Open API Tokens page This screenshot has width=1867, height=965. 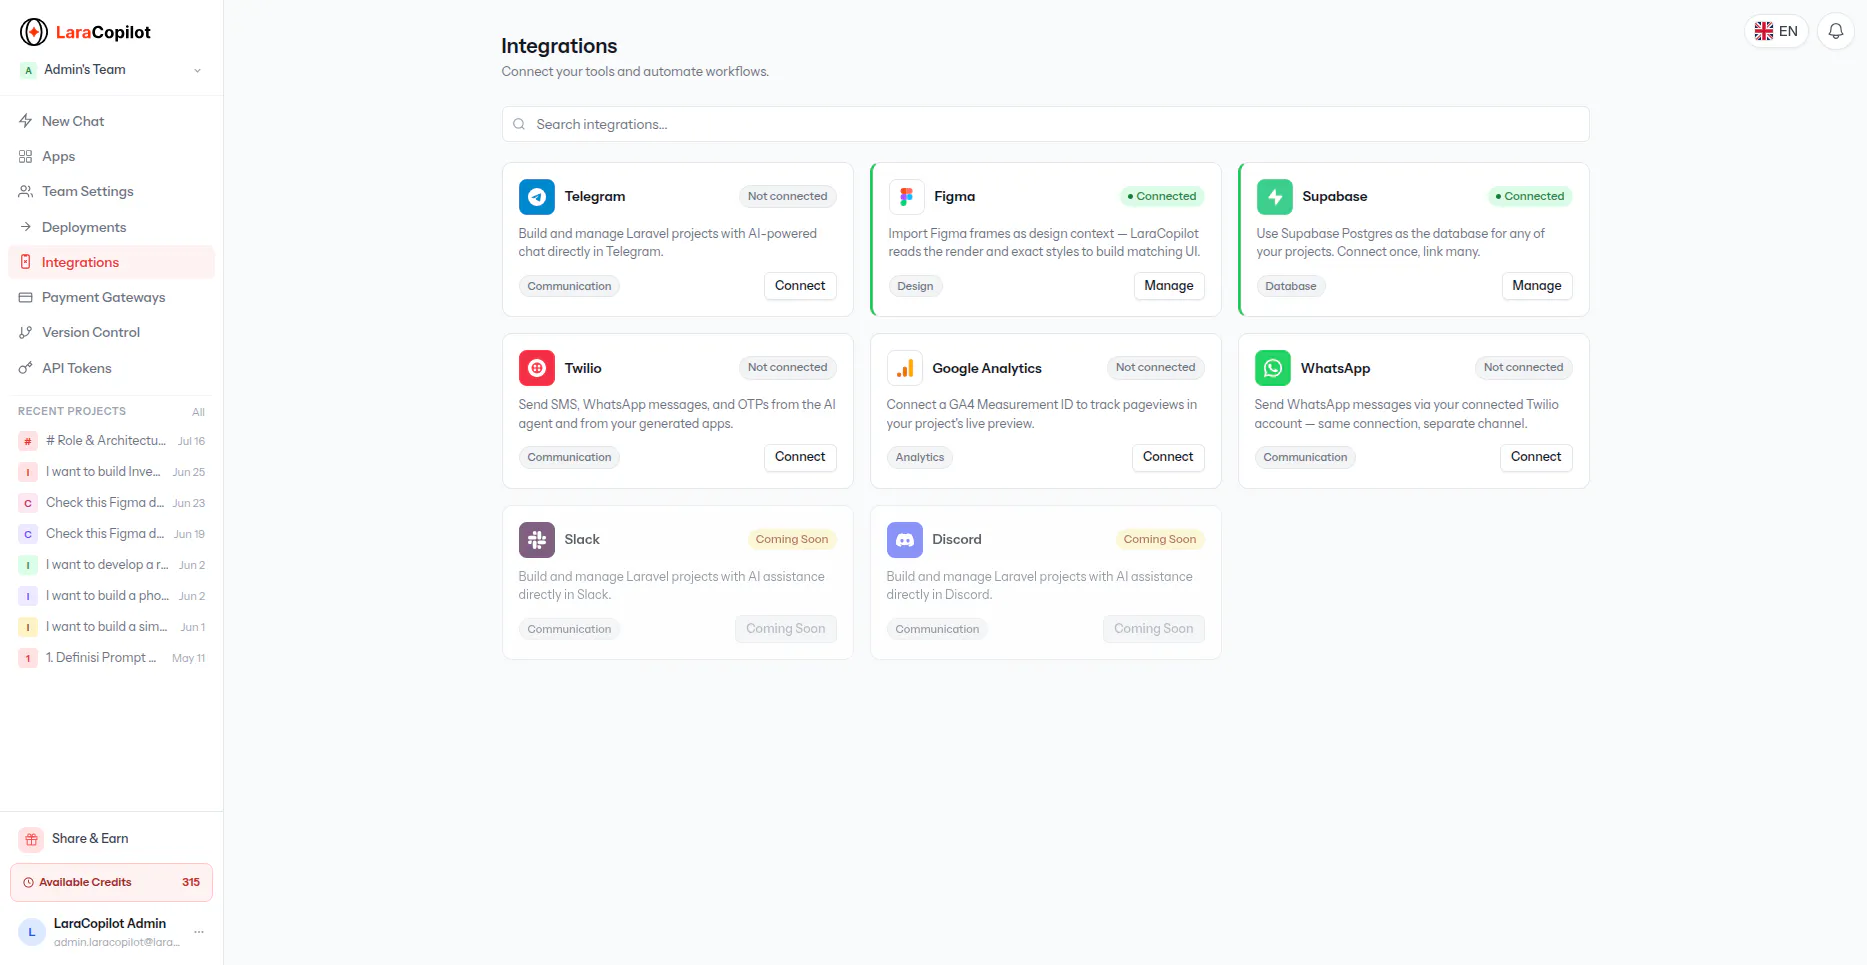pos(111,368)
